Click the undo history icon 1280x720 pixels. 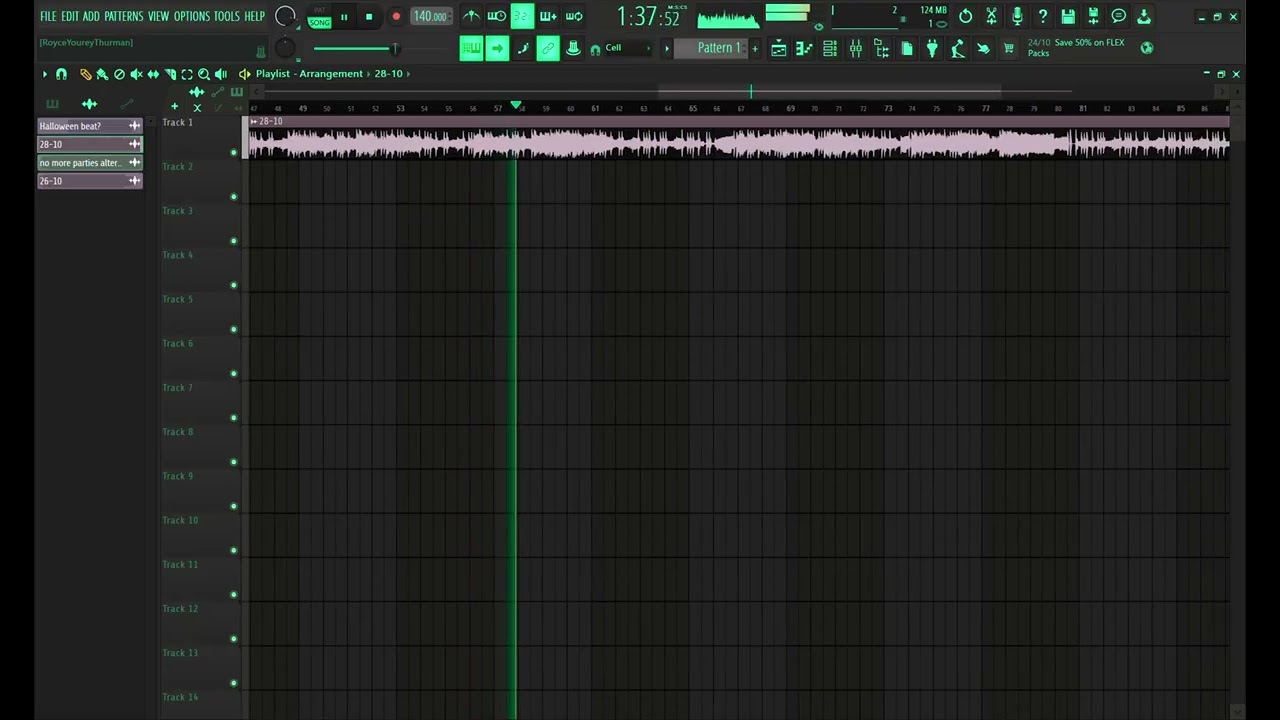(965, 16)
